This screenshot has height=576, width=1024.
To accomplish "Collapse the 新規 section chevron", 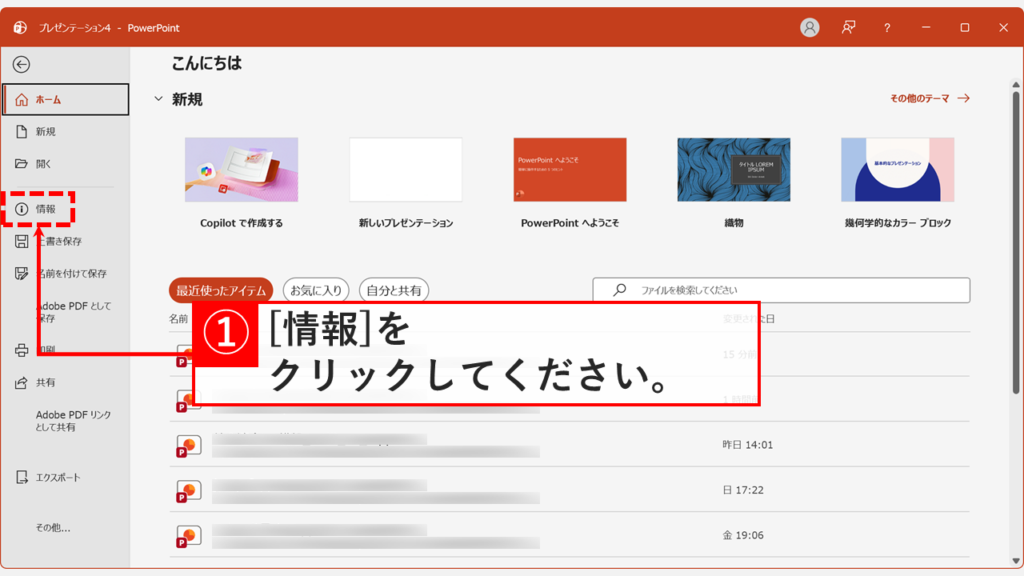I will [x=158, y=99].
